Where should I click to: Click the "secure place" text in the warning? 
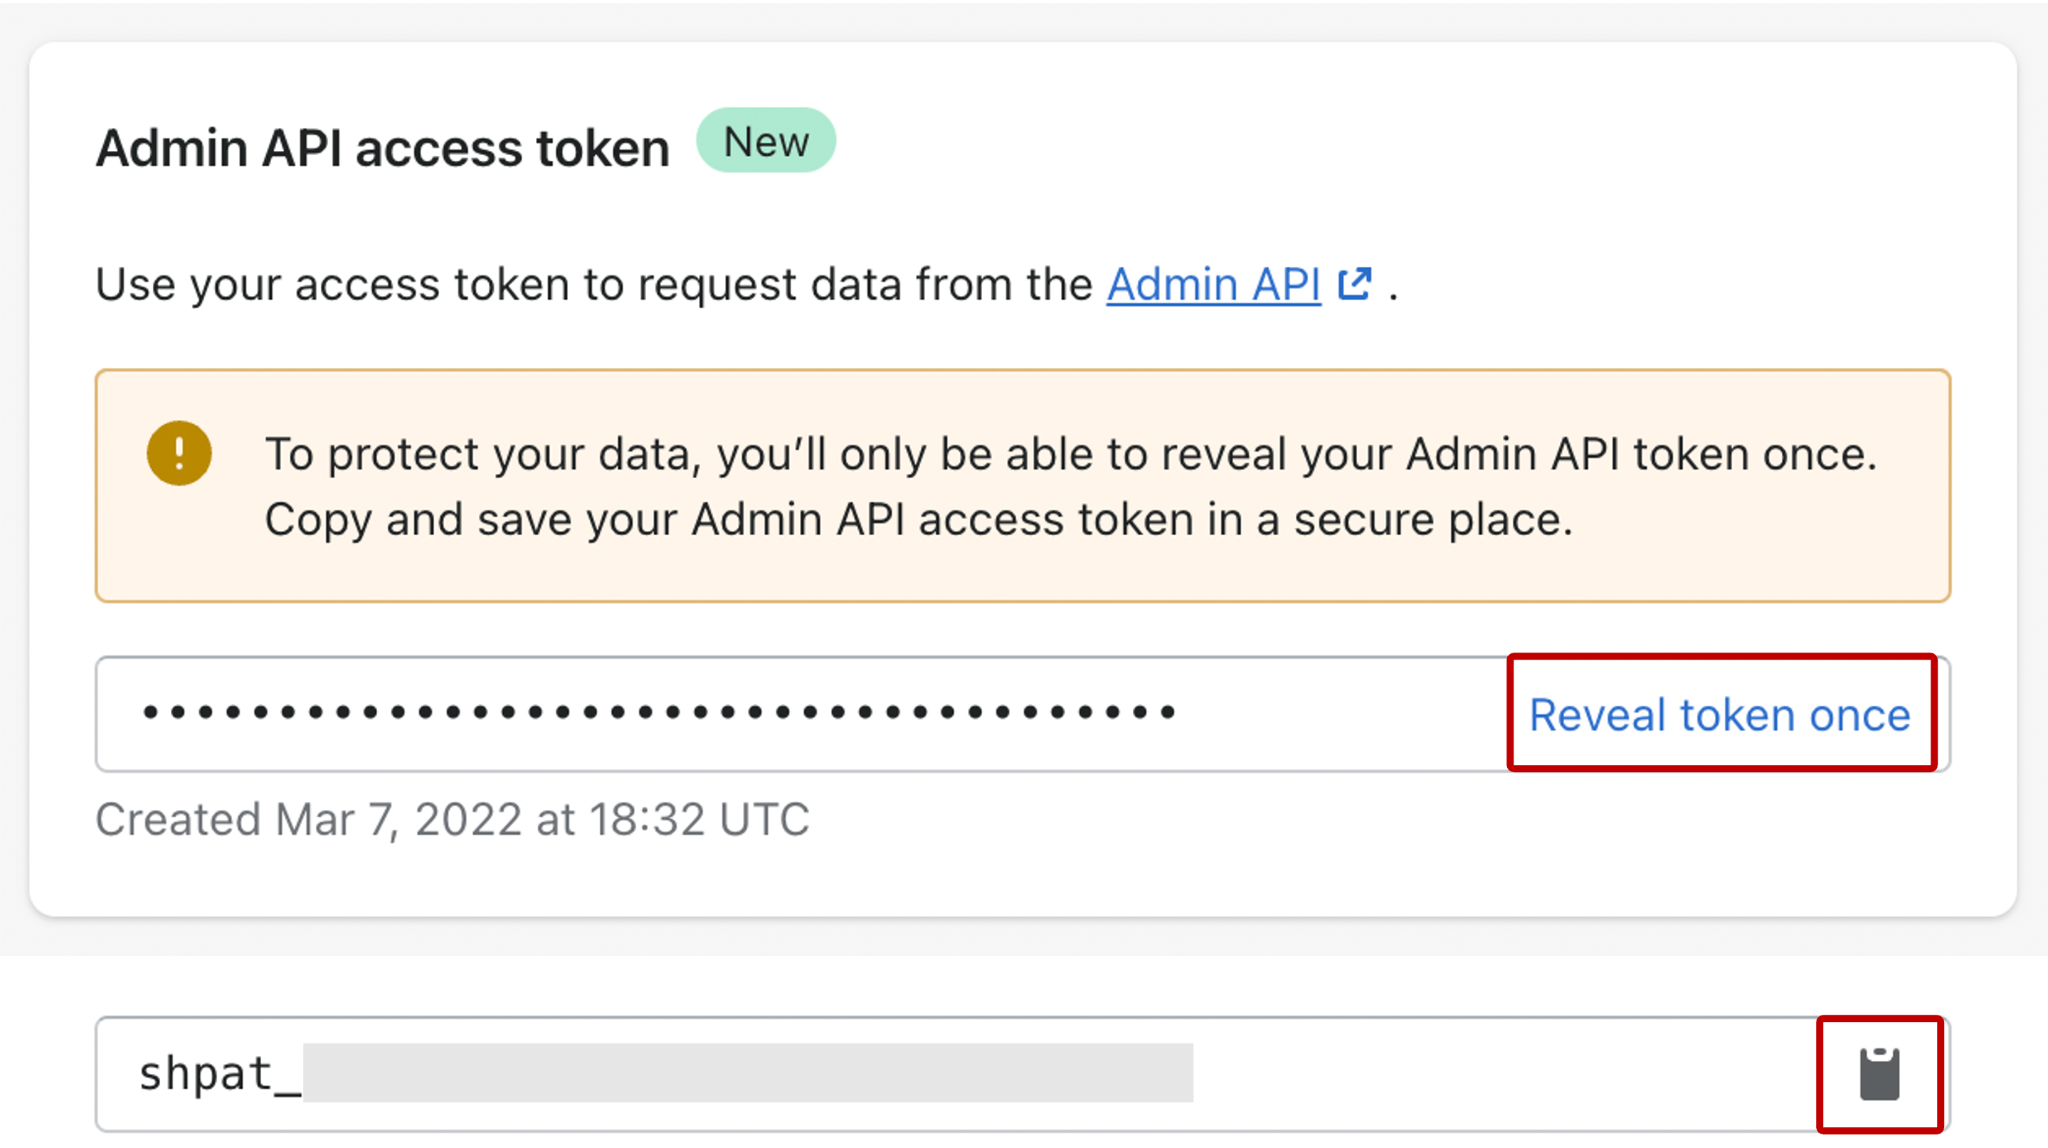point(1432,520)
